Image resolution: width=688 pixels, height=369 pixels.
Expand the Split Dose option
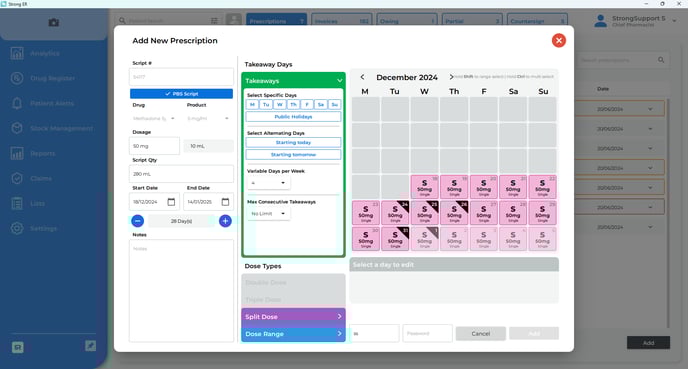(293, 316)
